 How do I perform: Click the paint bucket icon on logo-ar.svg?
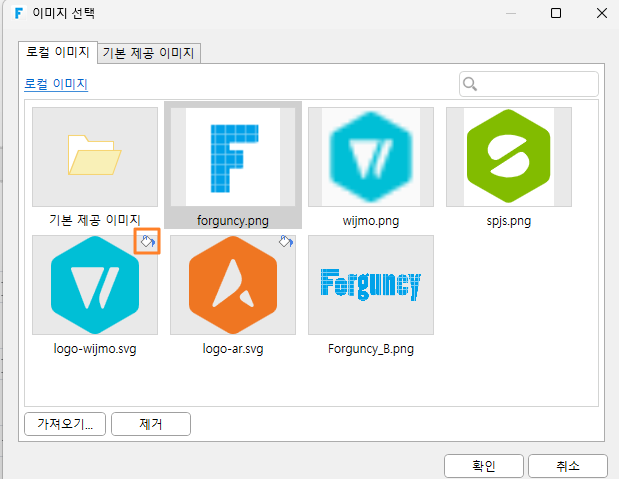coord(286,241)
